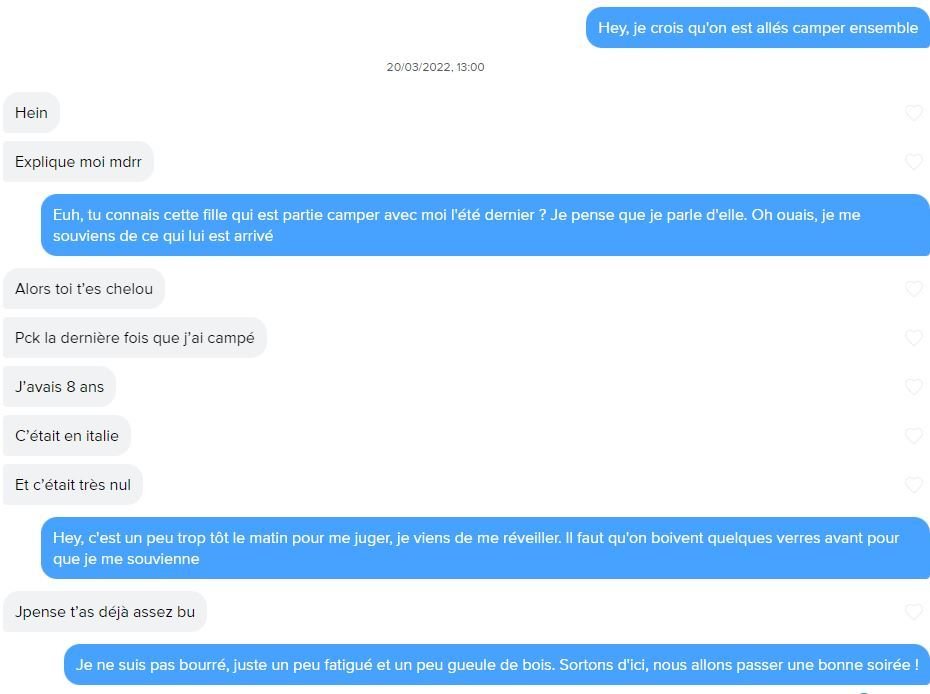The height and width of the screenshot is (694, 930).
Task: Click the "Jpense t'as déjà assez bu" bubble
Action: (105, 612)
